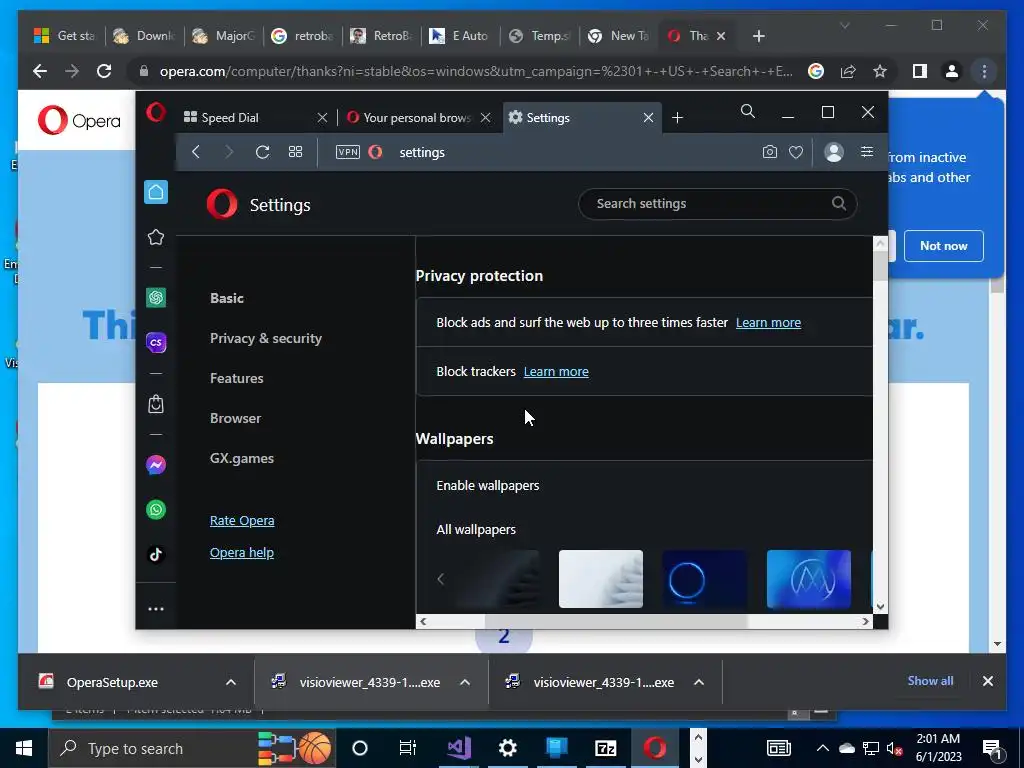This screenshot has height=768, width=1024.
Task: Select Browser settings category
Action: click(x=235, y=419)
